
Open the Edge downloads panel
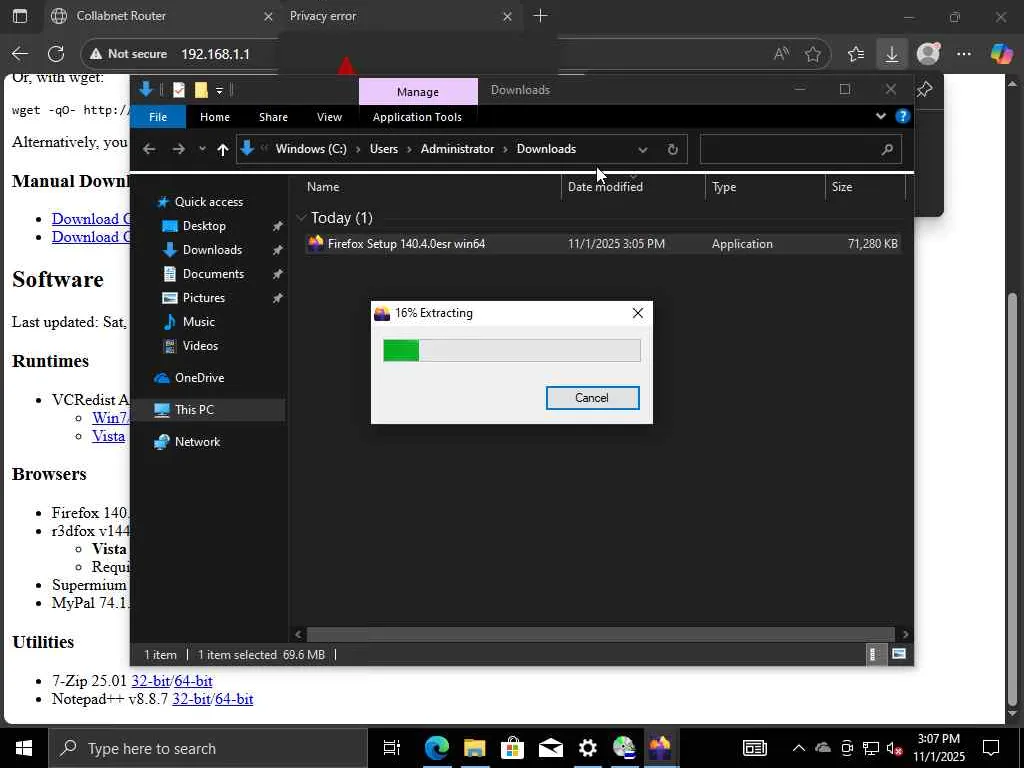(891, 54)
